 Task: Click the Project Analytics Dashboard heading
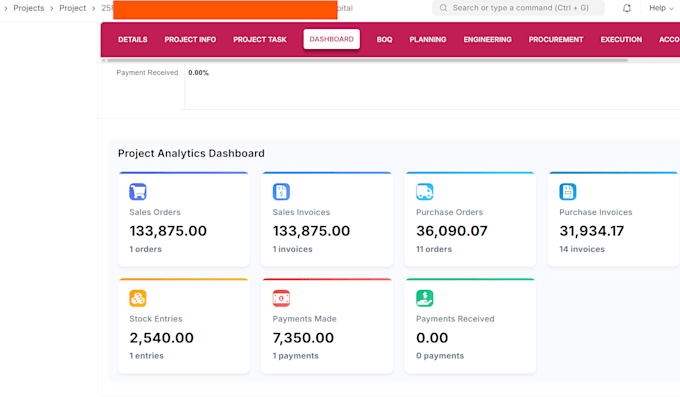tap(191, 153)
